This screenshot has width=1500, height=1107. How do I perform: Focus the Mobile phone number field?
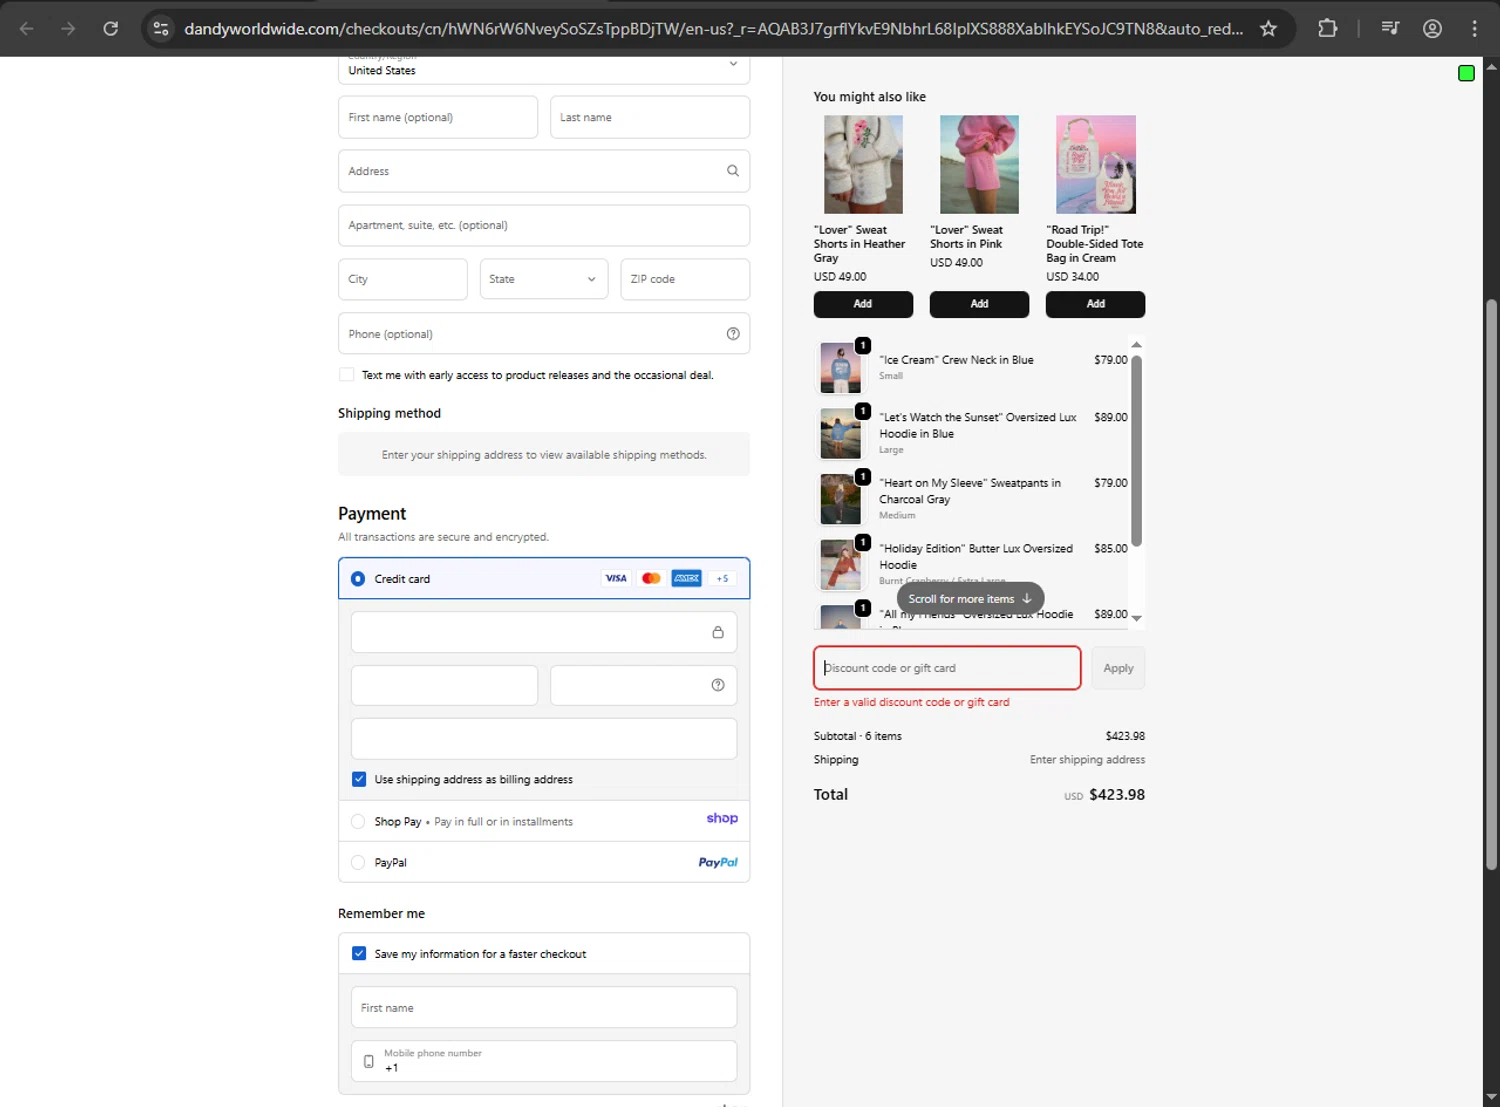544,1061
